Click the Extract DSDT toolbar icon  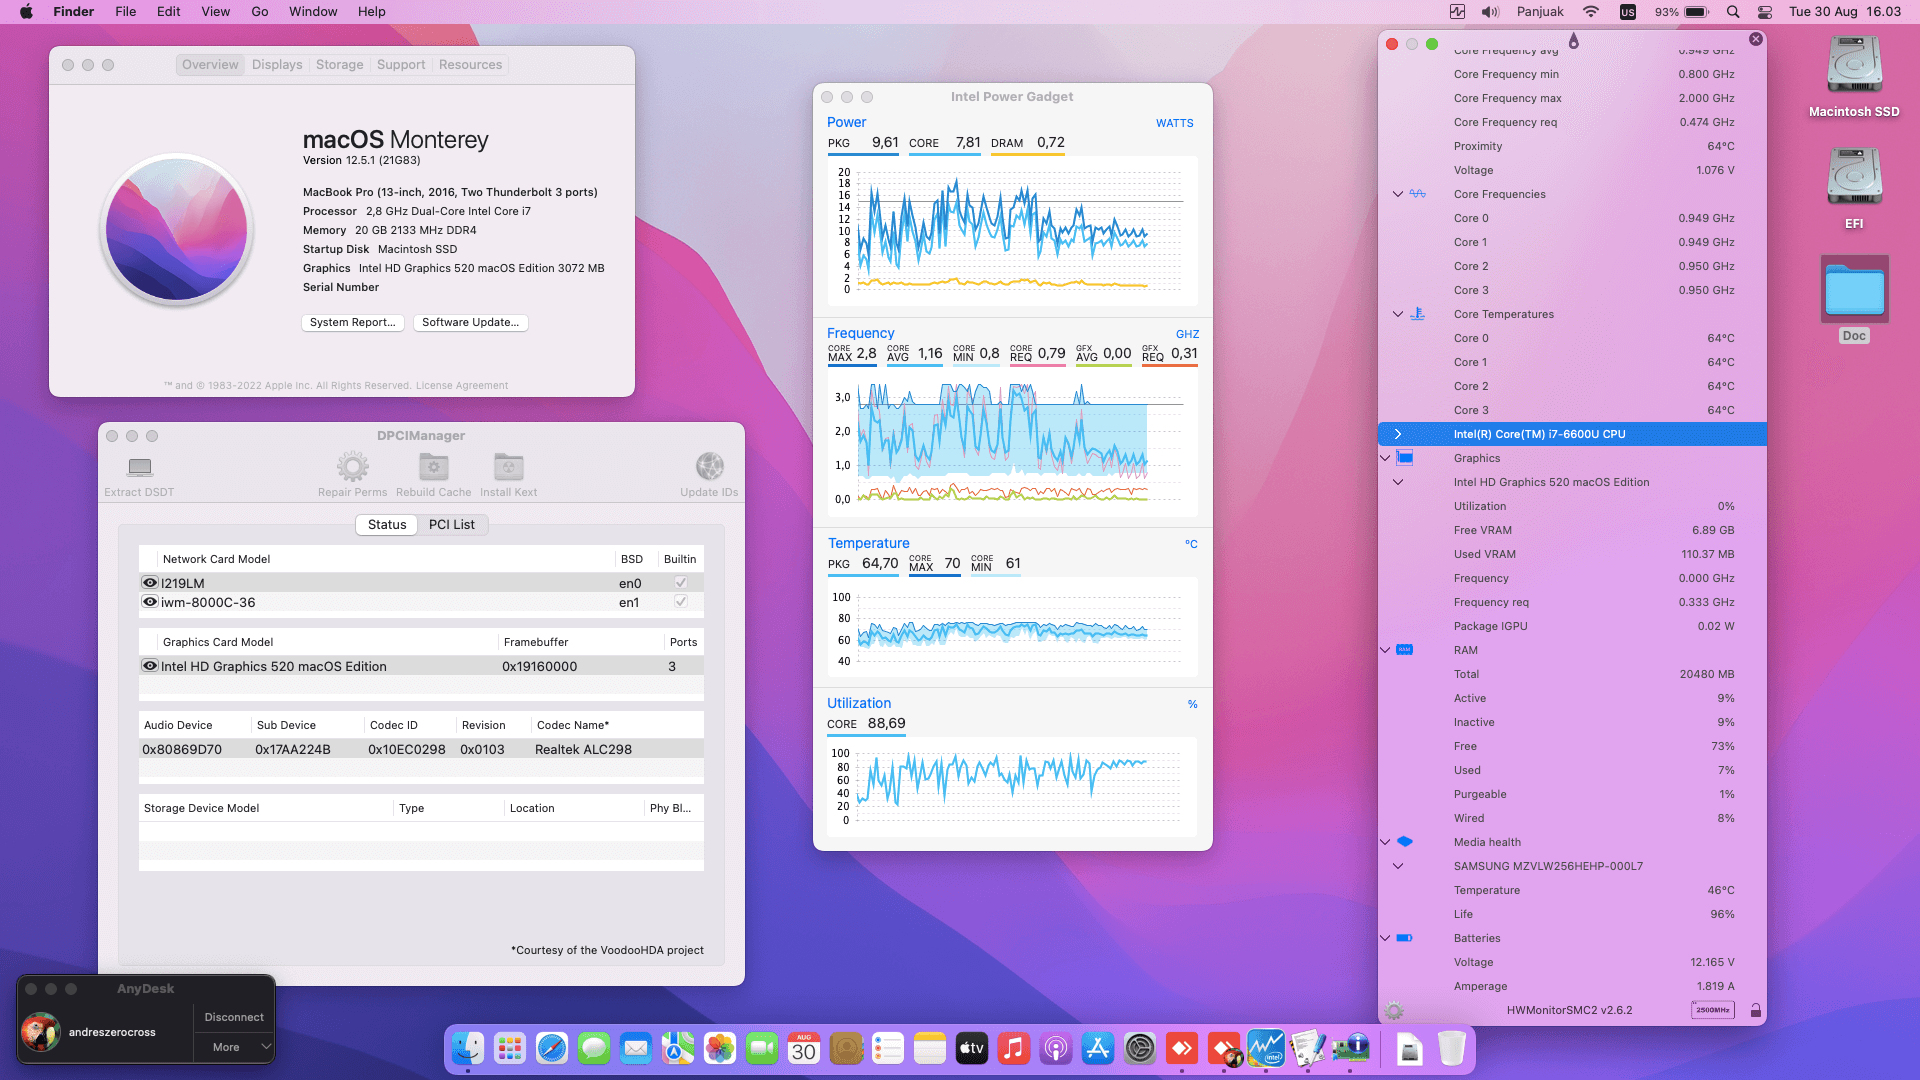coord(140,467)
